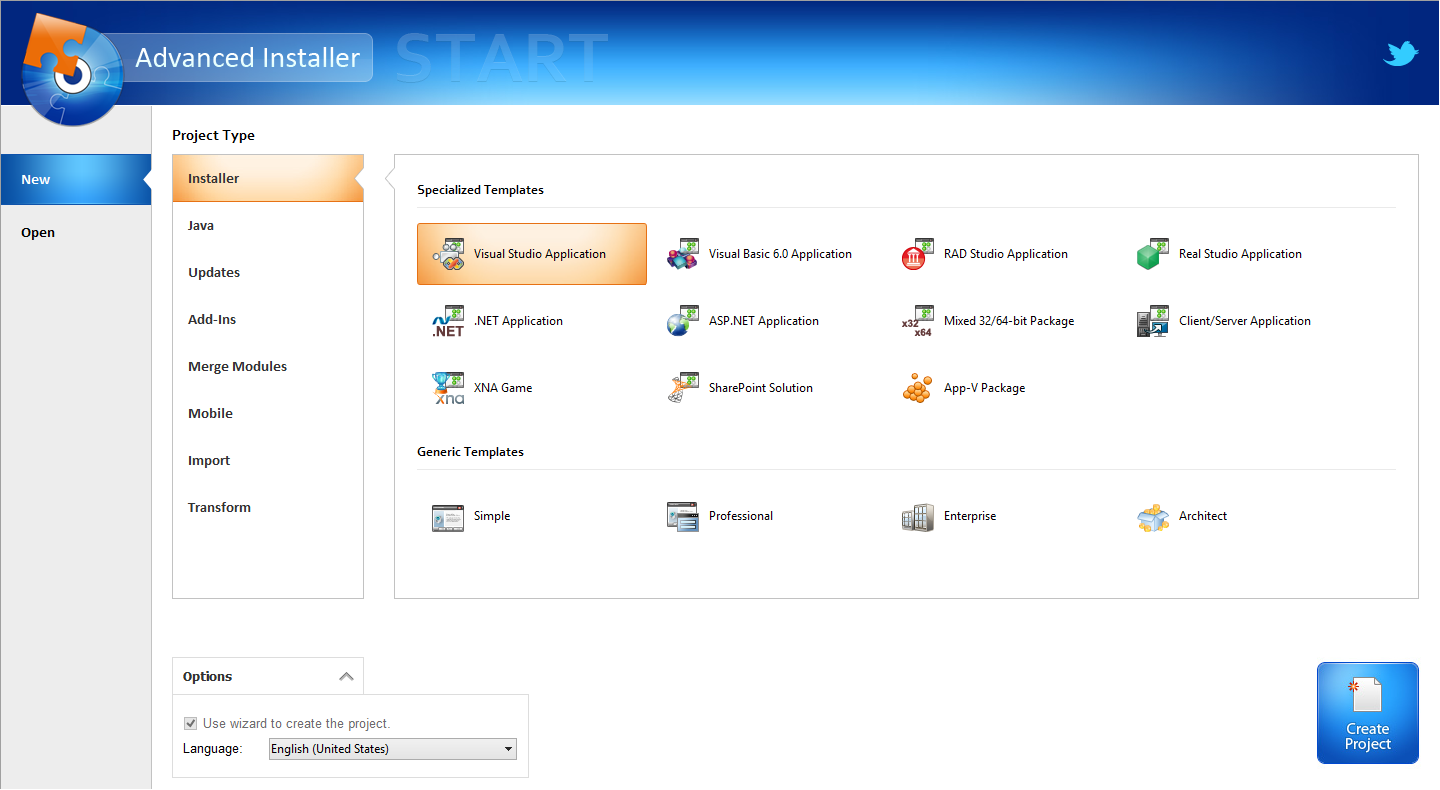Select the Installer project type
This screenshot has width=1440, height=790.
268,179
